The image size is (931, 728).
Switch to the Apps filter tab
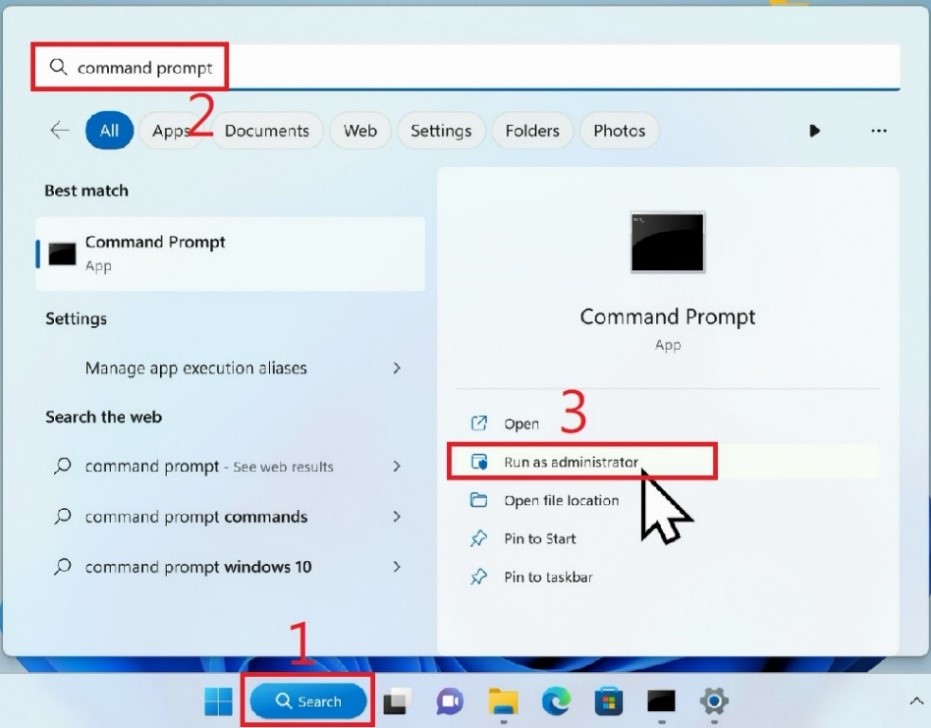171,130
